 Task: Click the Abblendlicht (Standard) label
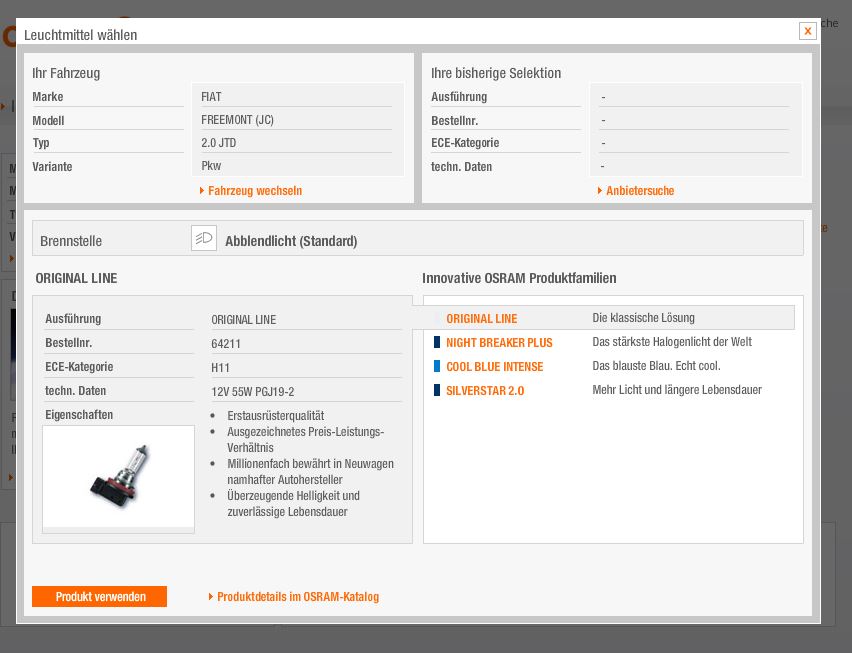click(x=291, y=241)
